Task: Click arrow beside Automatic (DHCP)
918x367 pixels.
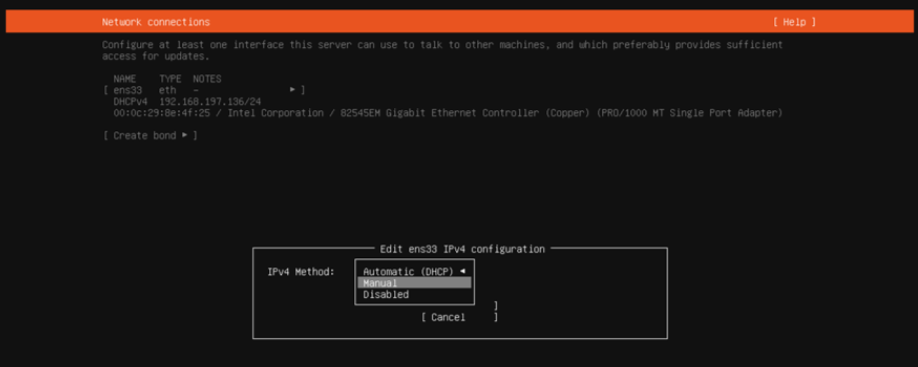Action: pyautogui.click(x=463, y=271)
